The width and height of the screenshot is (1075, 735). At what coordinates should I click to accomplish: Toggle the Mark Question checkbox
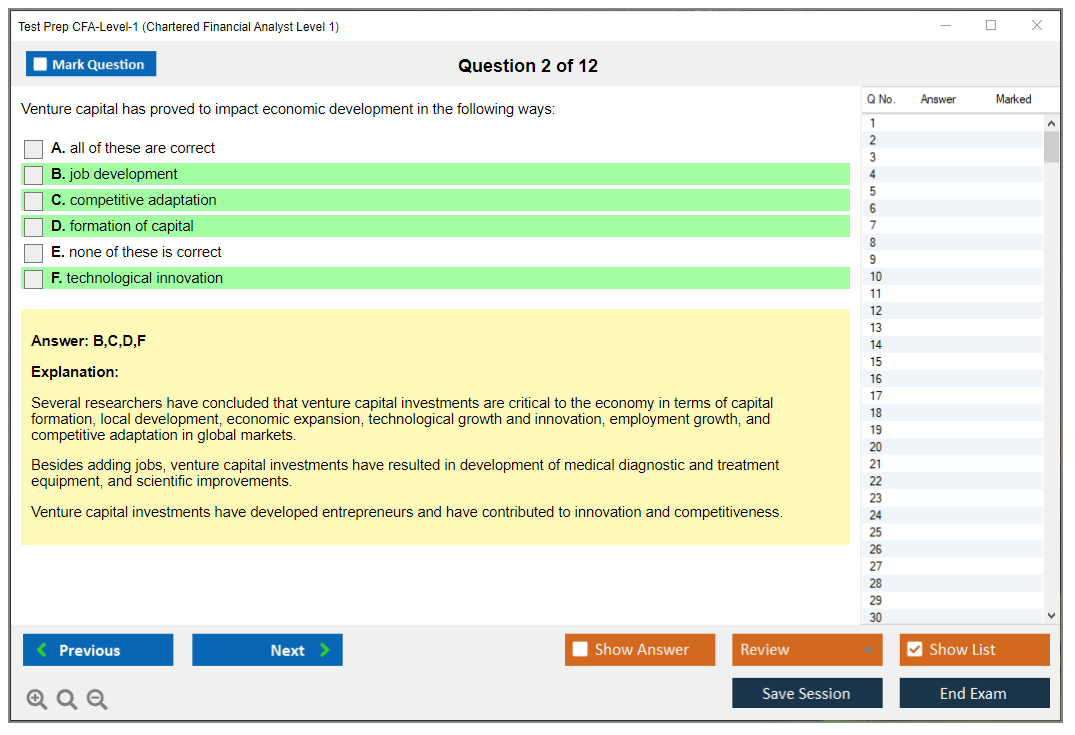[41, 65]
